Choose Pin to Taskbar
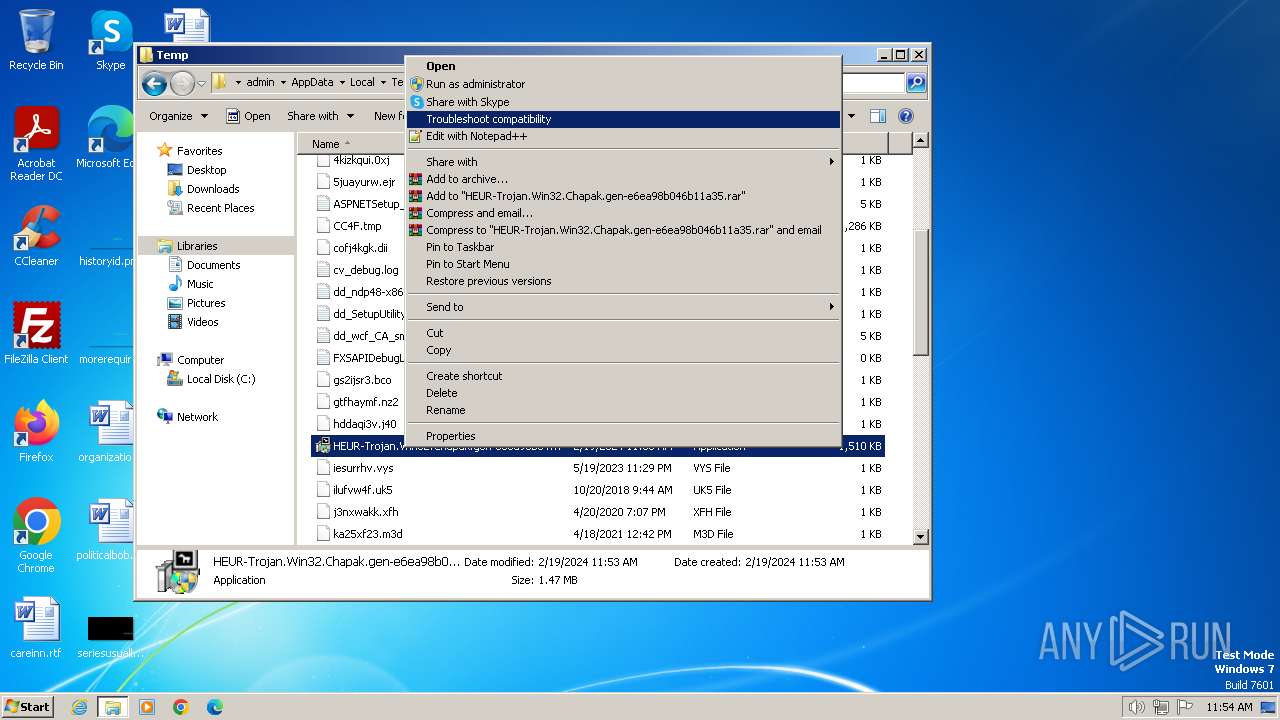 [623, 247]
